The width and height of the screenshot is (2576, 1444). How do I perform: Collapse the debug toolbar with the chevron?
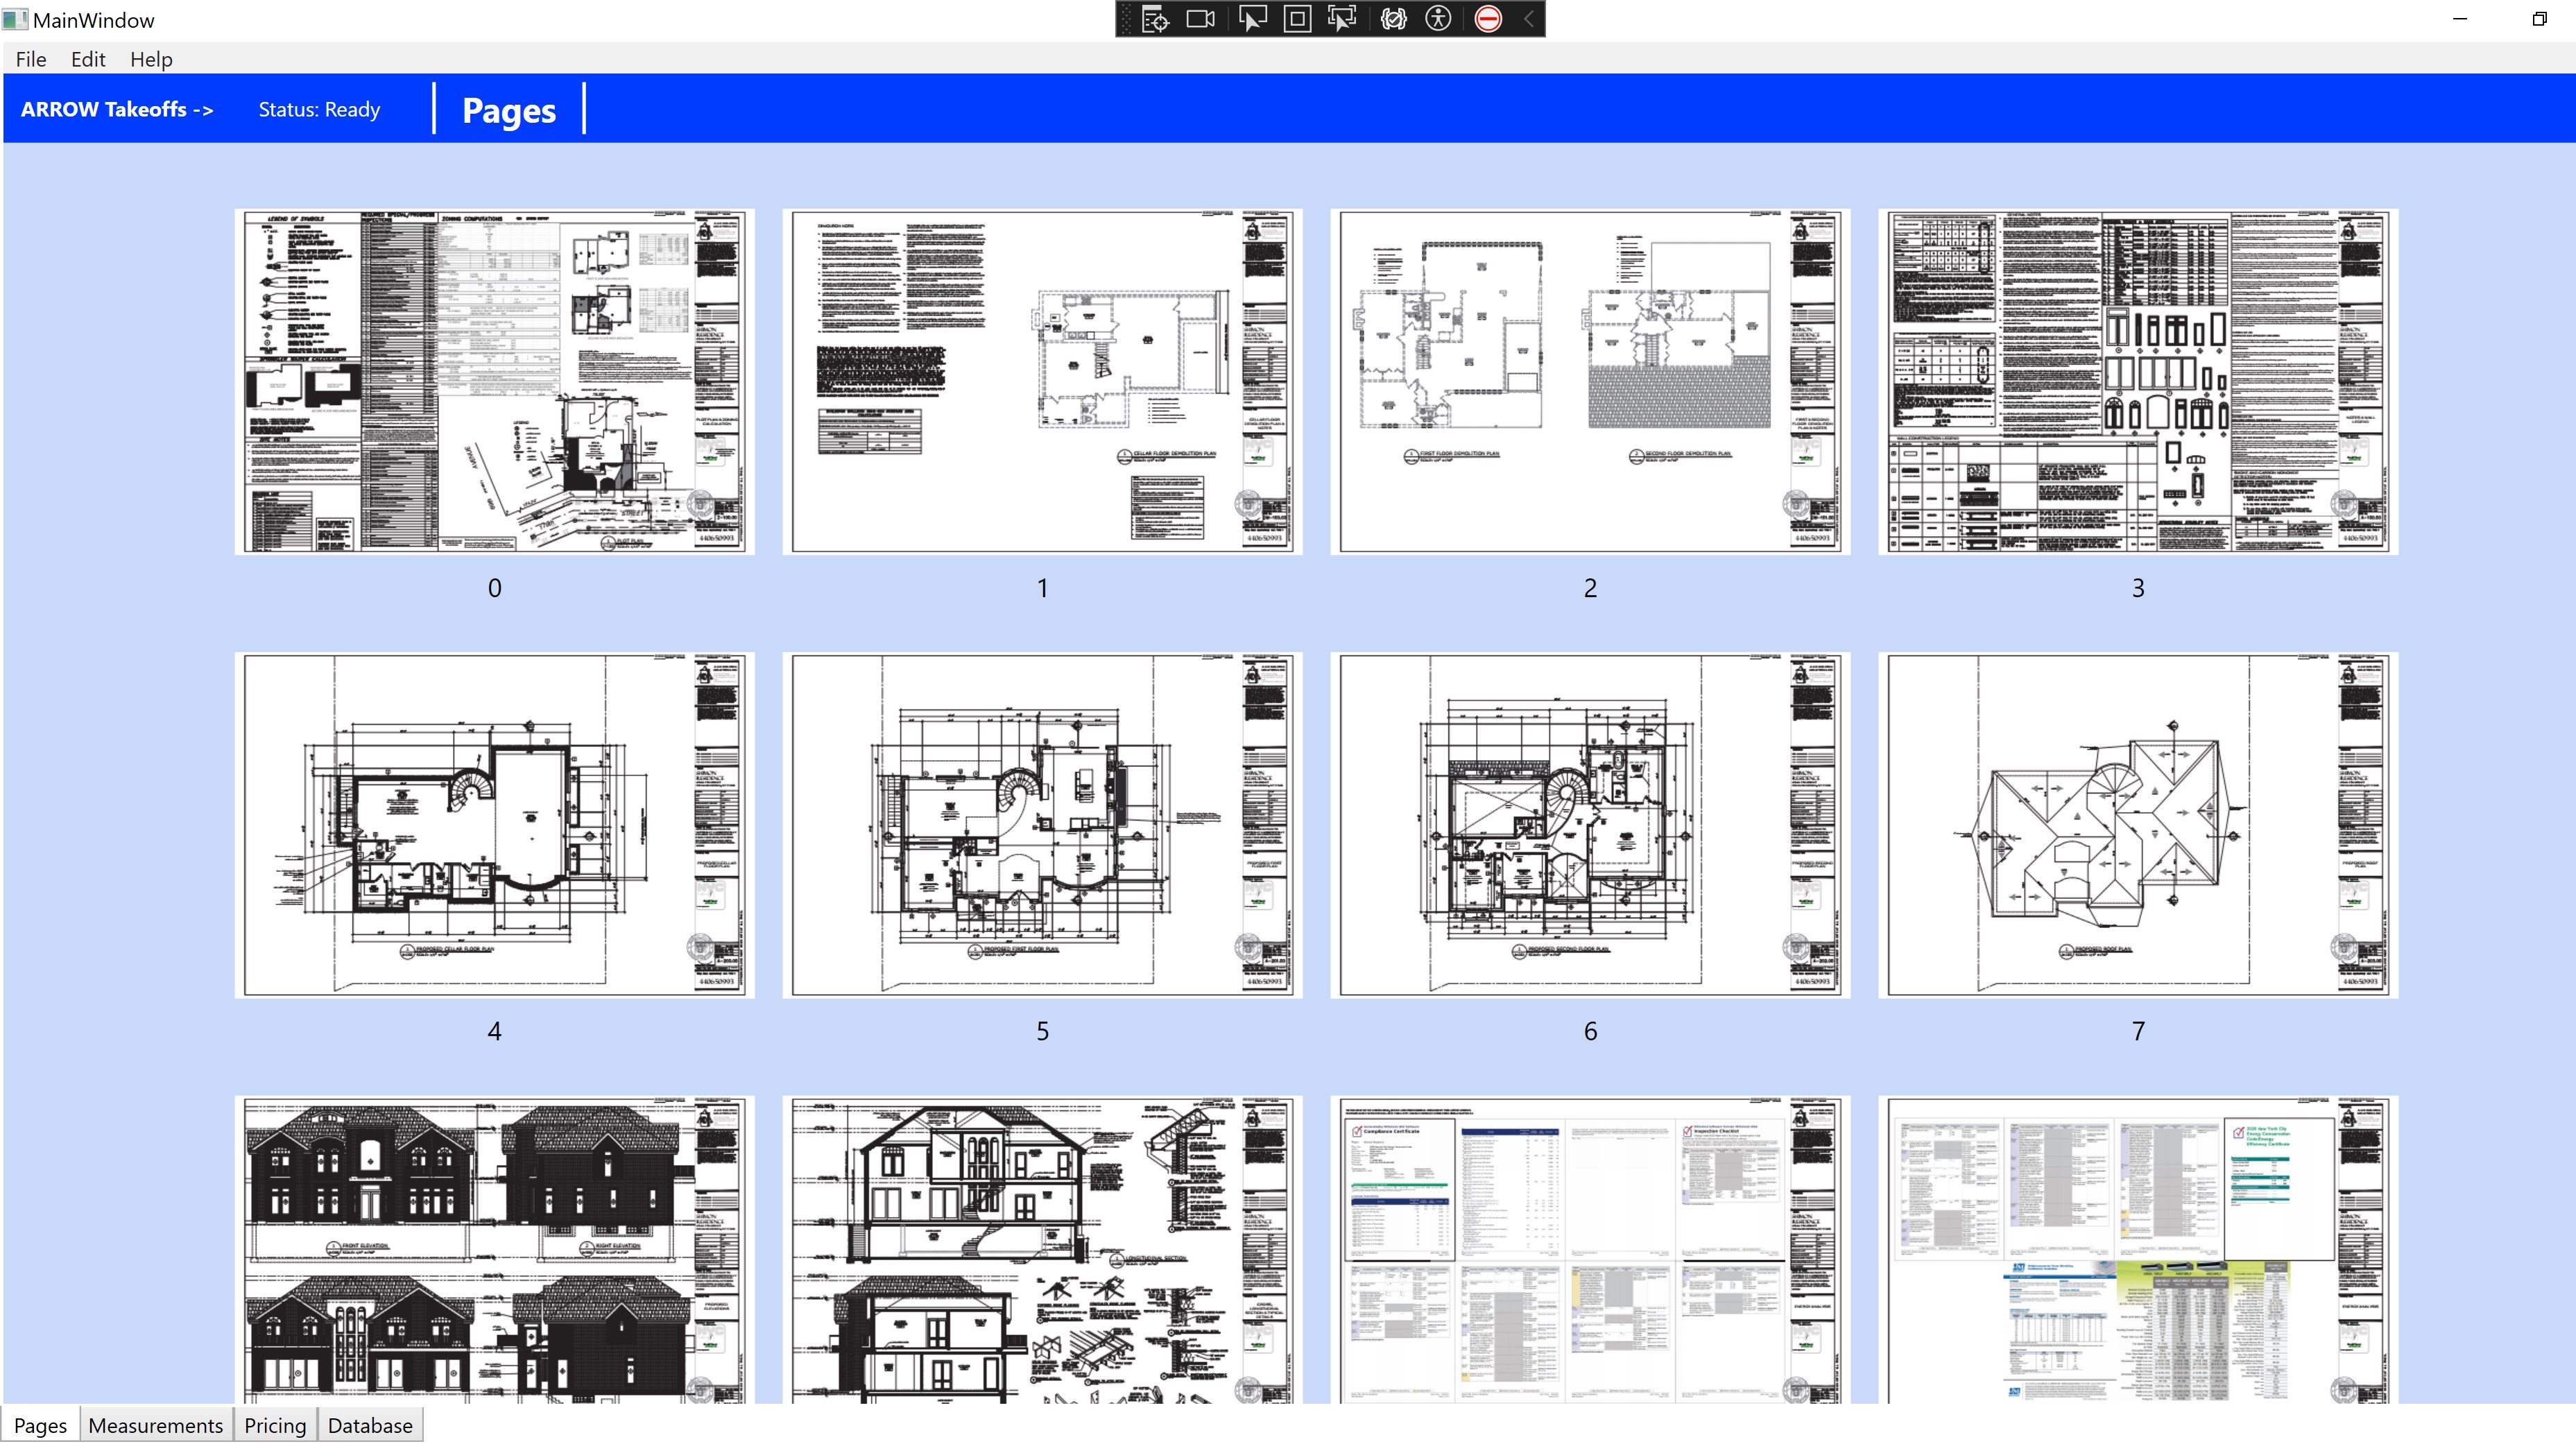tap(1528, 19)
